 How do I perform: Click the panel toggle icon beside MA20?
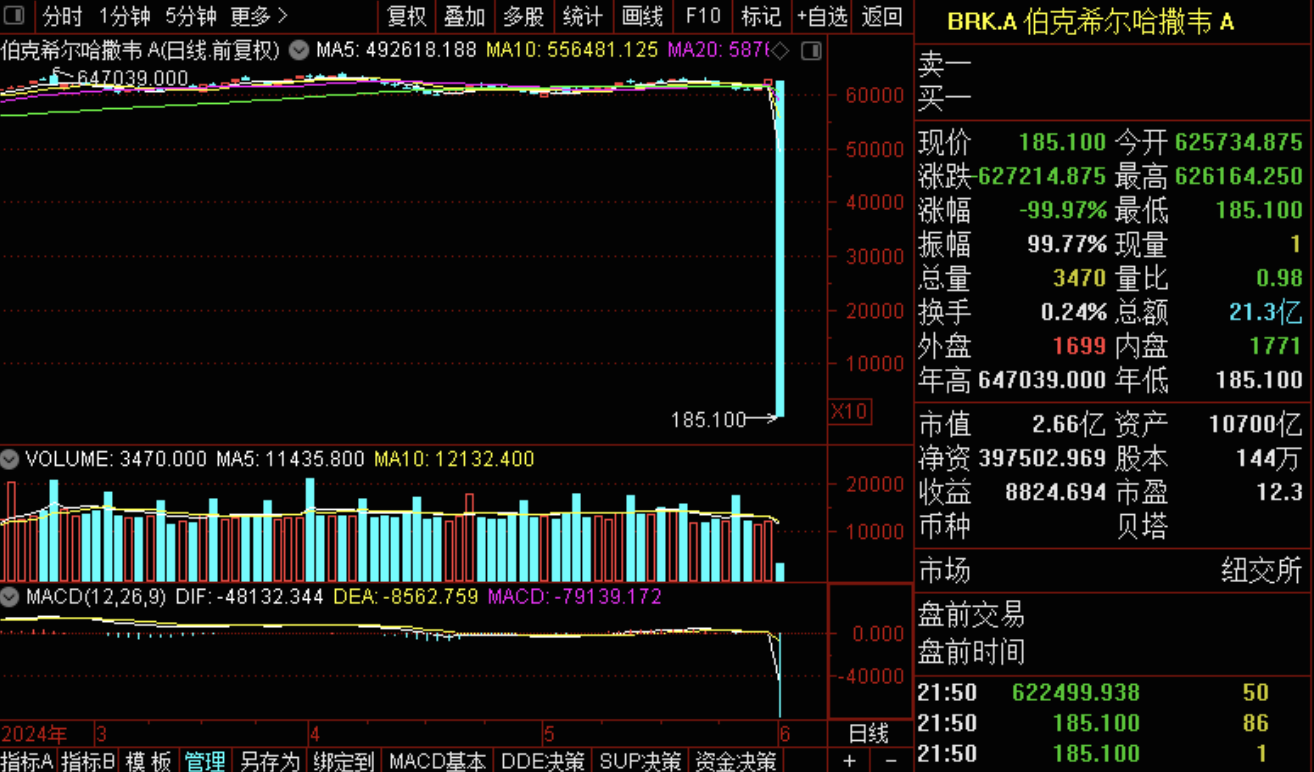click(812, 49)
